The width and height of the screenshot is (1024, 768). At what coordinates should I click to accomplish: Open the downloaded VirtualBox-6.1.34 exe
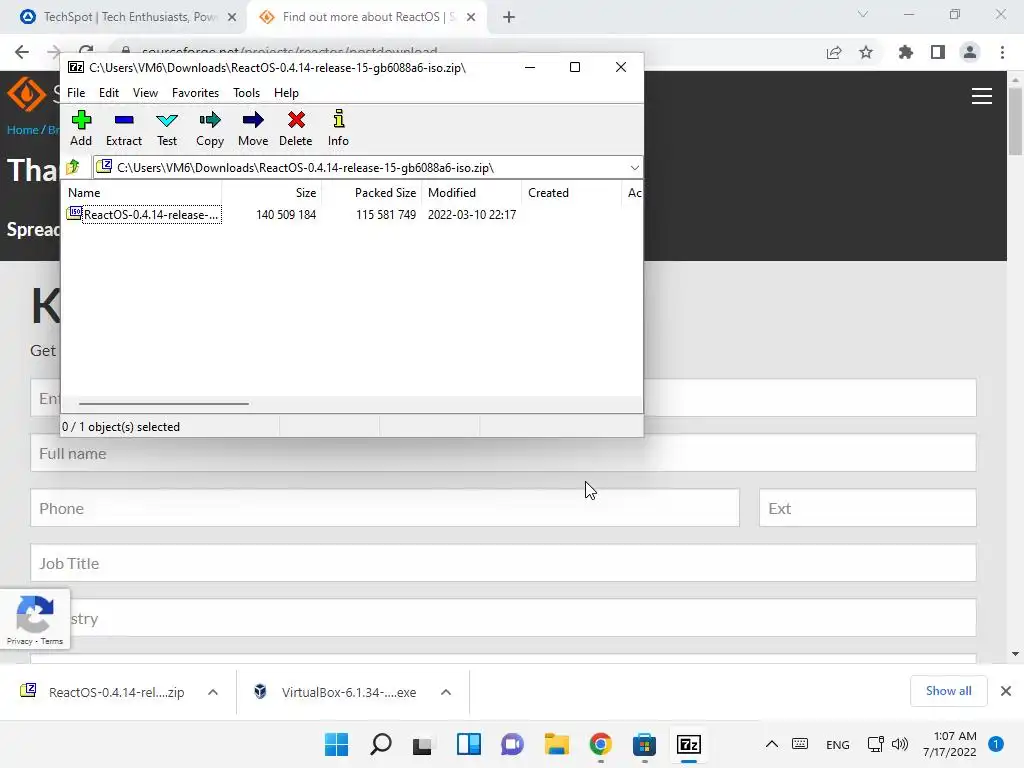tap(335, 692)
